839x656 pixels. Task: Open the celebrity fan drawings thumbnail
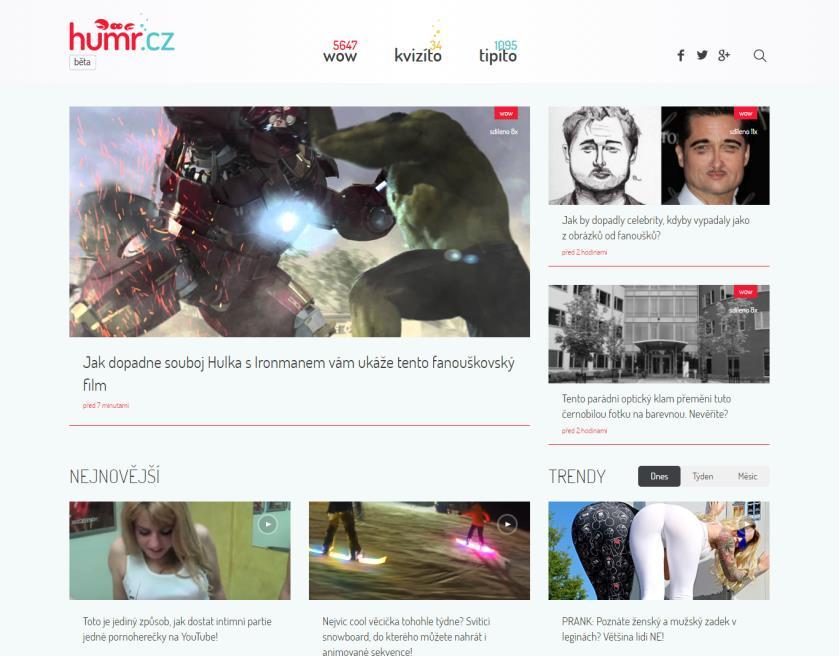[x=659, y=155]
